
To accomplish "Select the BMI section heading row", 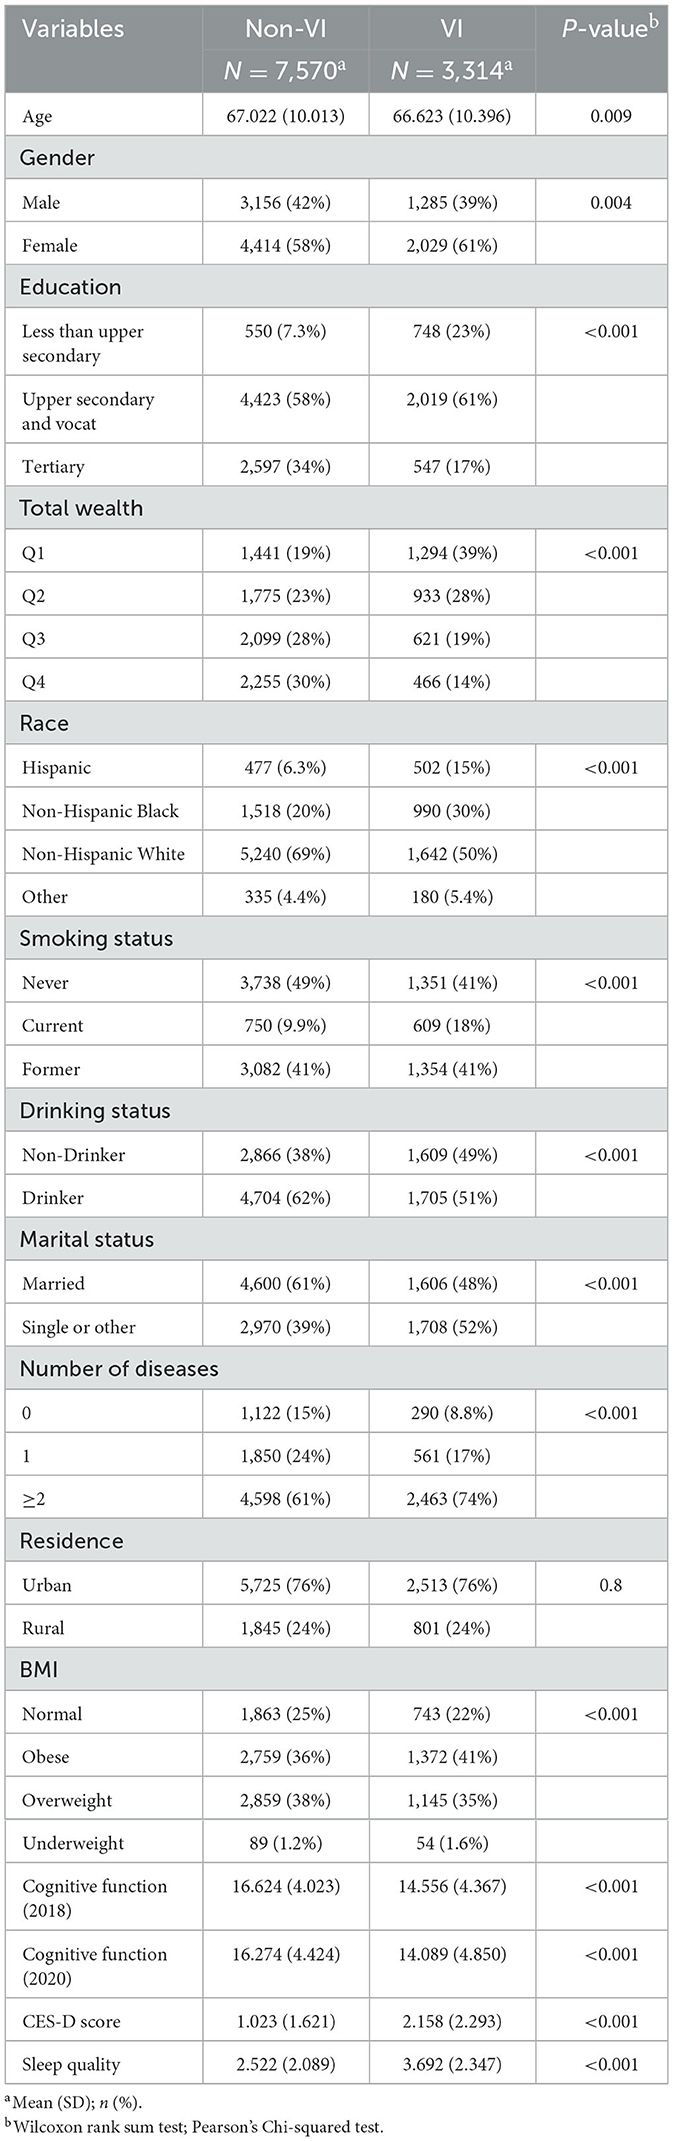I will point(39,1669).
